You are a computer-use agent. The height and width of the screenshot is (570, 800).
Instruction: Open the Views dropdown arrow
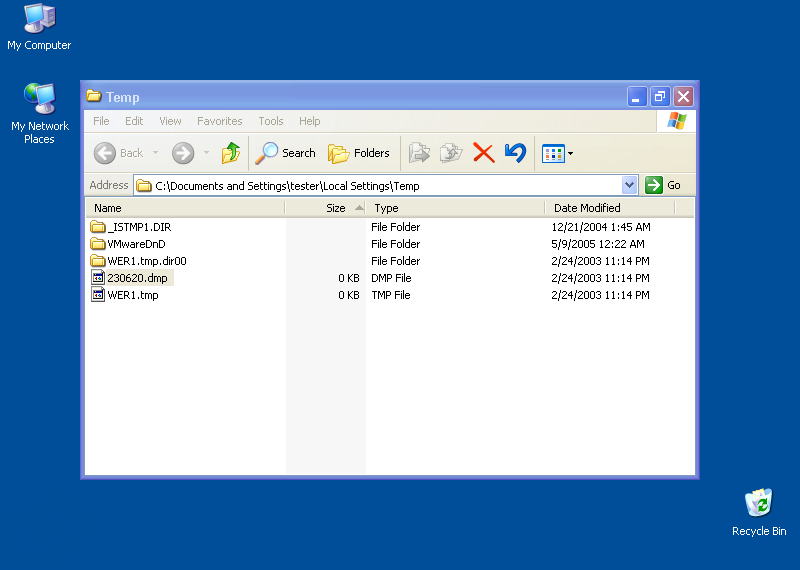[570, 153]
